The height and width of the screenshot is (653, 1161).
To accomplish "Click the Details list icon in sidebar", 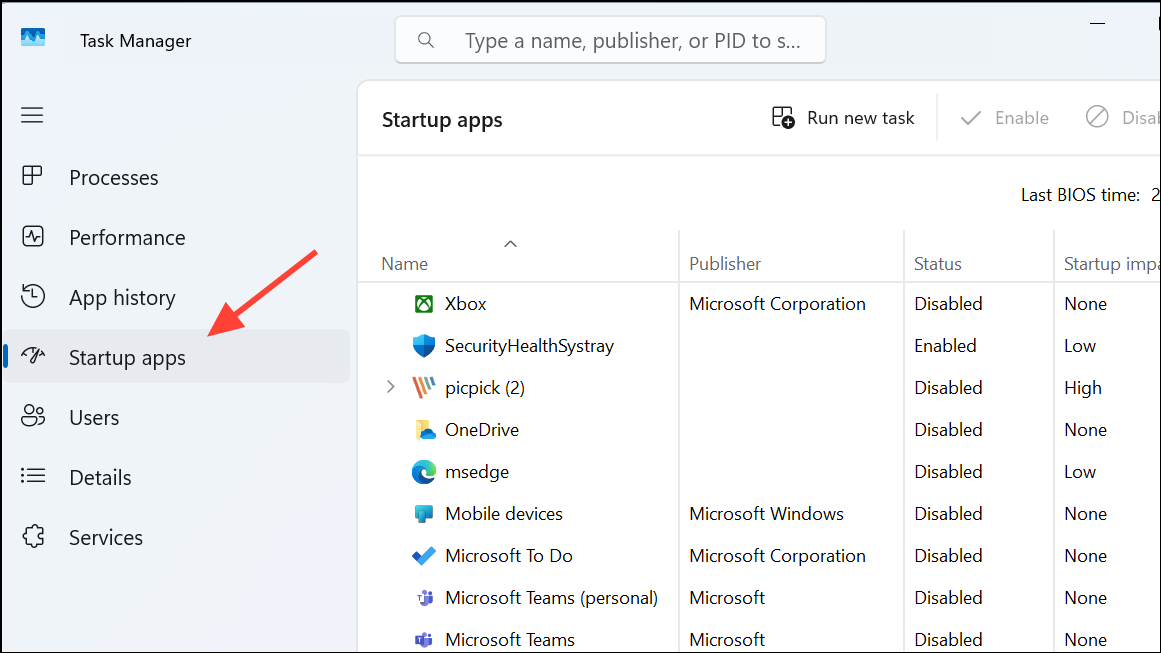I will click(x=33, y=476).
